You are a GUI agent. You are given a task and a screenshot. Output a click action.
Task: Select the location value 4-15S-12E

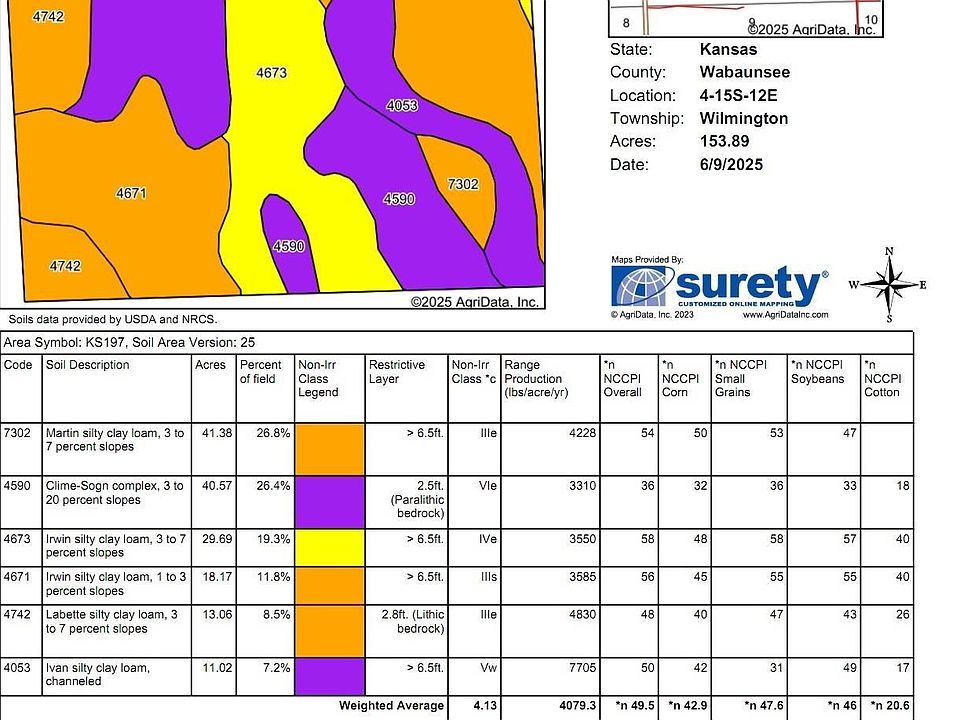(738, 96)
